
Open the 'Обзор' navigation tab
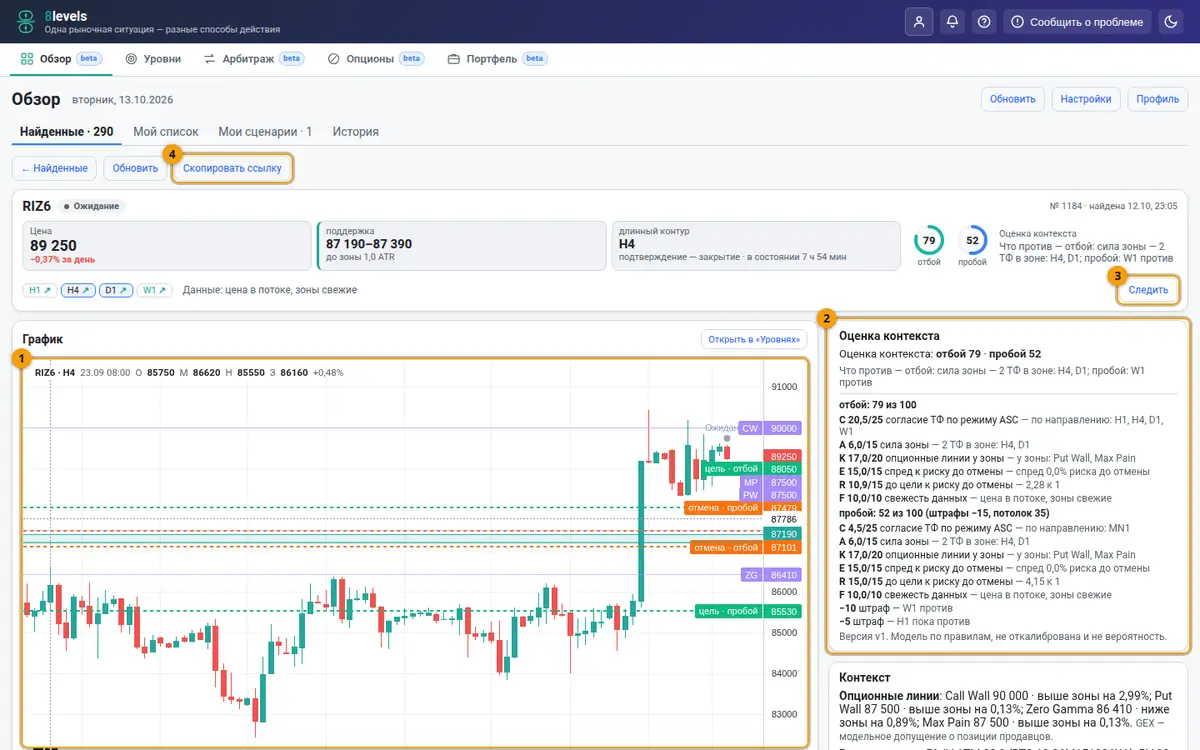62,59
